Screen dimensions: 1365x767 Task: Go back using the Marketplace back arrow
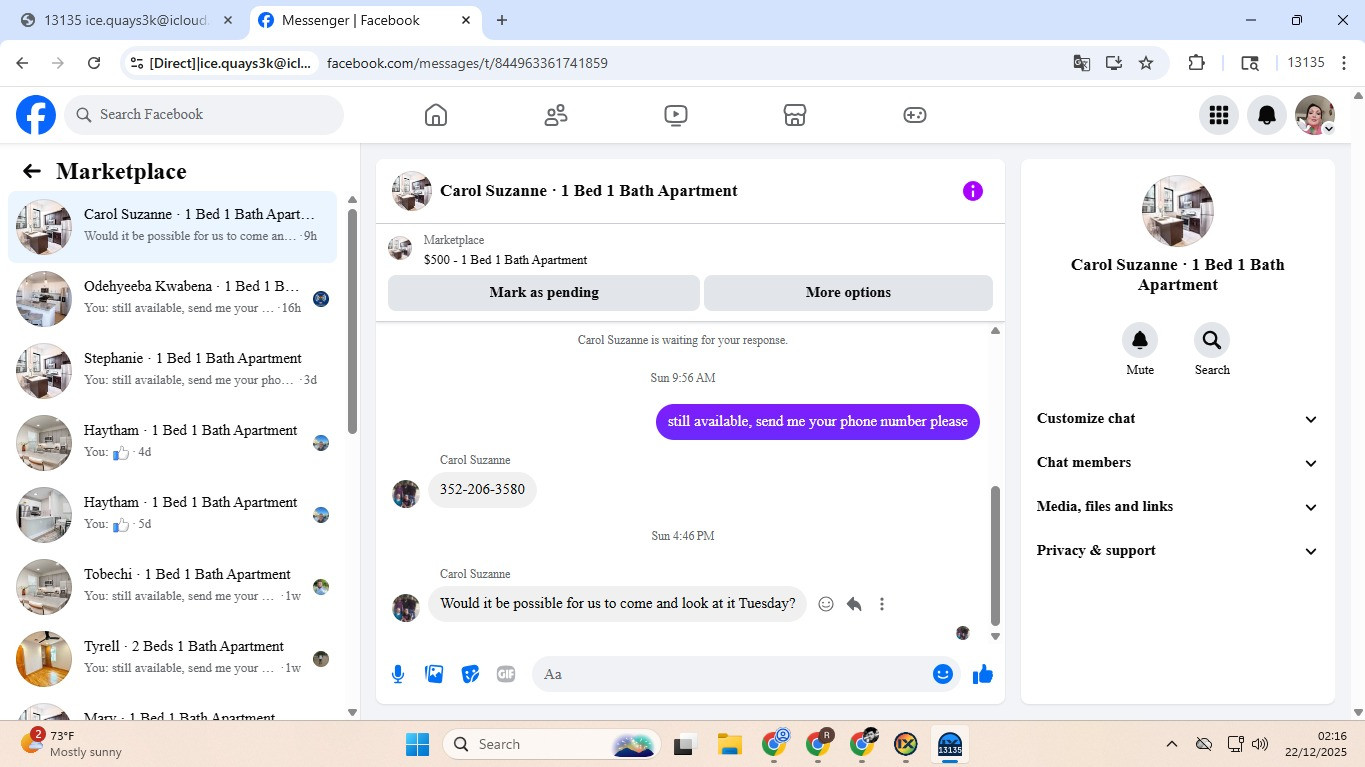click(x=32, y=171)
